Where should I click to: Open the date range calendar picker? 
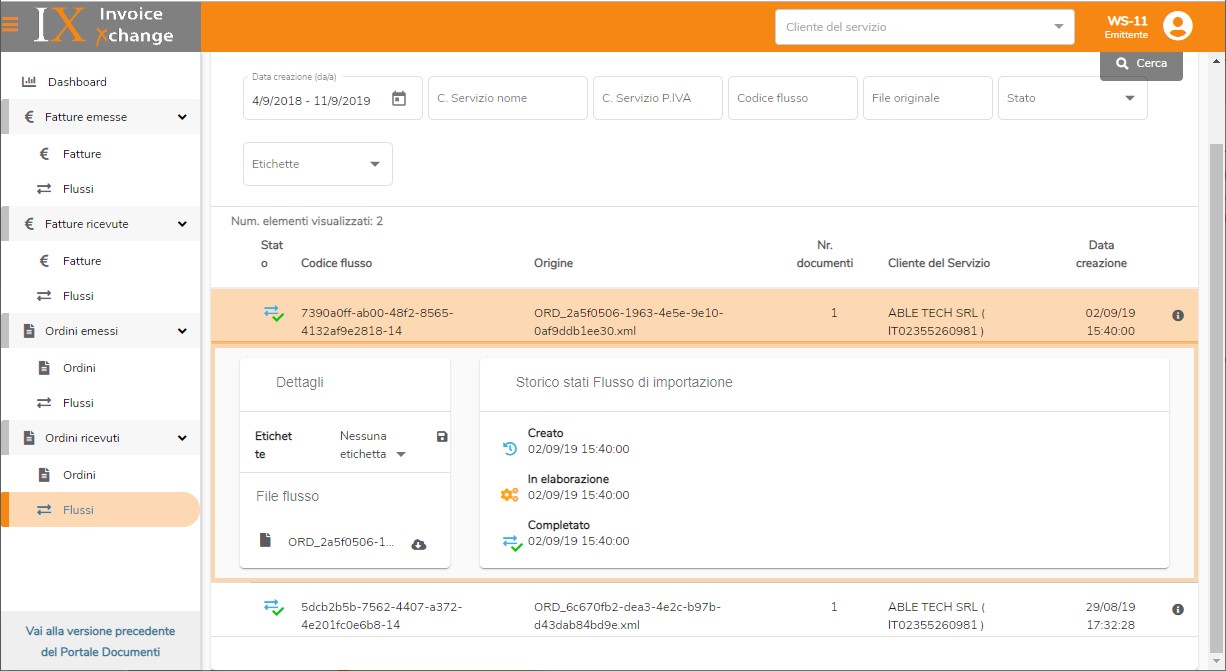(399, 99)
